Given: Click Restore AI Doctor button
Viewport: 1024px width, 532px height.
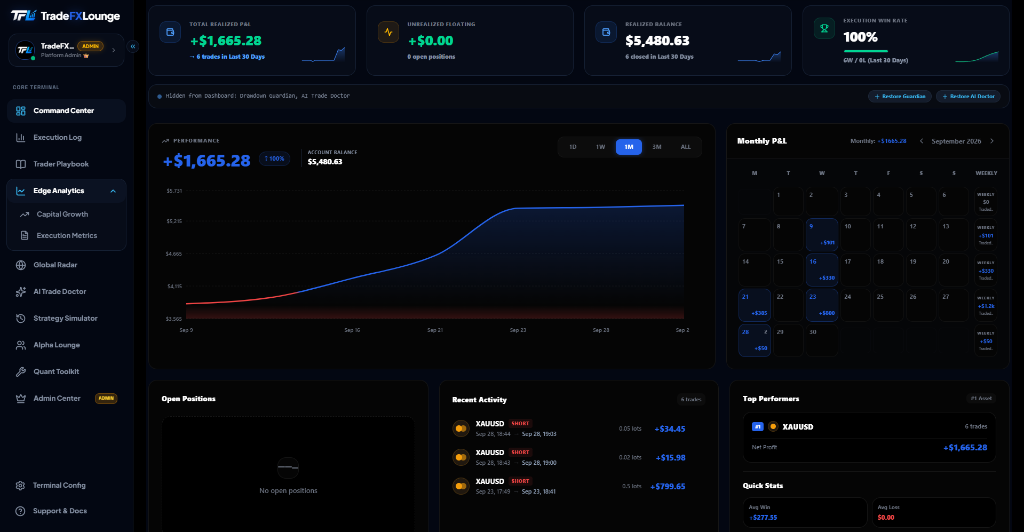Looking at the screenshot, I should click(x=968, y=97).
